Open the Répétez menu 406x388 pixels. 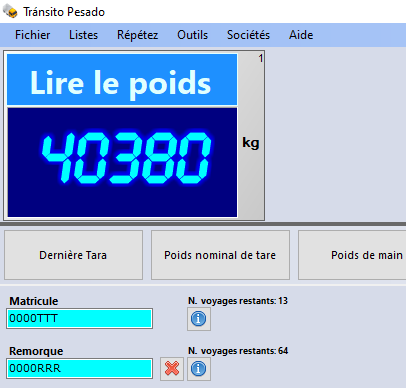pos(137,35)
